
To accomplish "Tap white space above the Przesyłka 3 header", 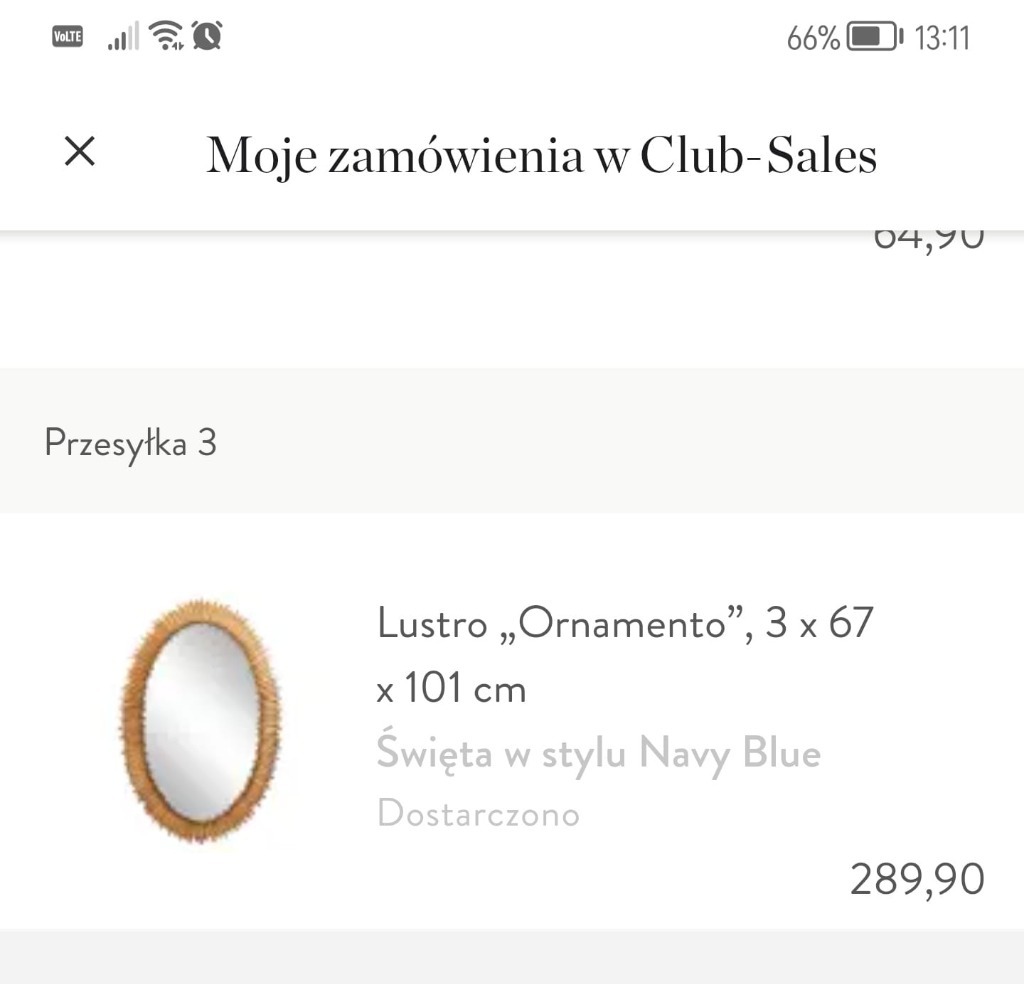I will (x=400, y=310).
